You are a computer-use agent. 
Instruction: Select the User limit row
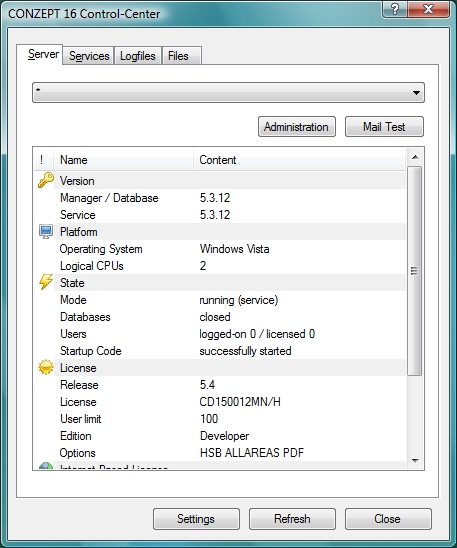[x=220, y=419]
